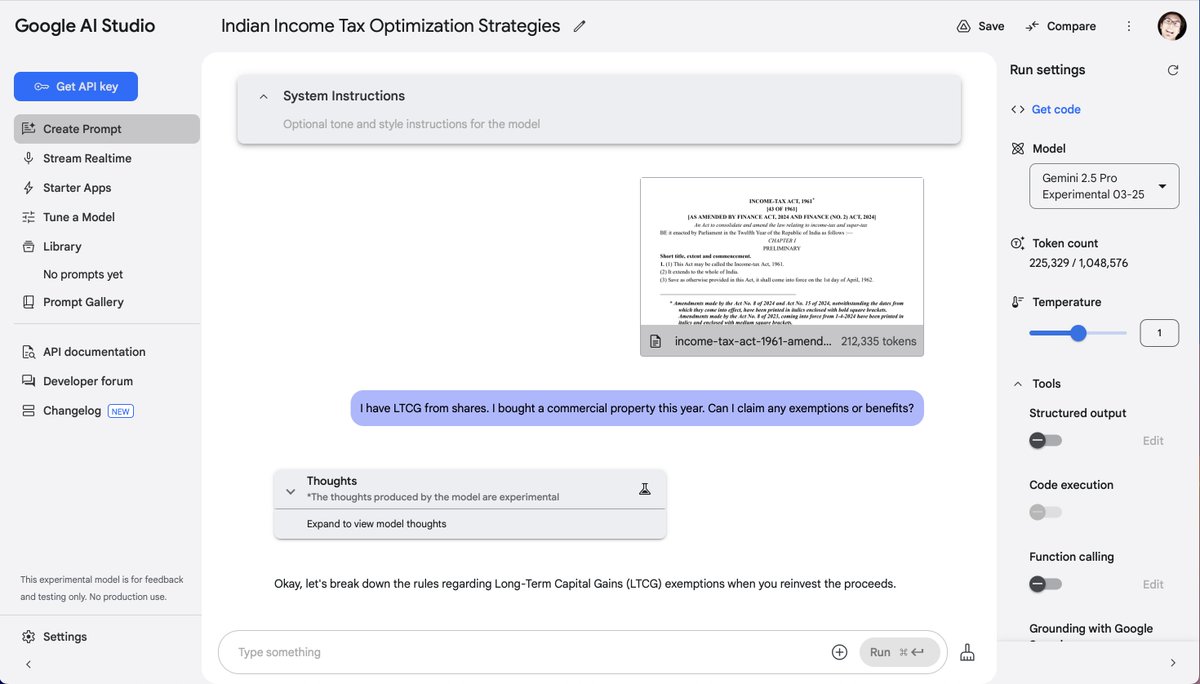Click the Developer forum chat icon
Image resolution: width=1200 pixels, height=684 pixels.
[x=29, y=381]
